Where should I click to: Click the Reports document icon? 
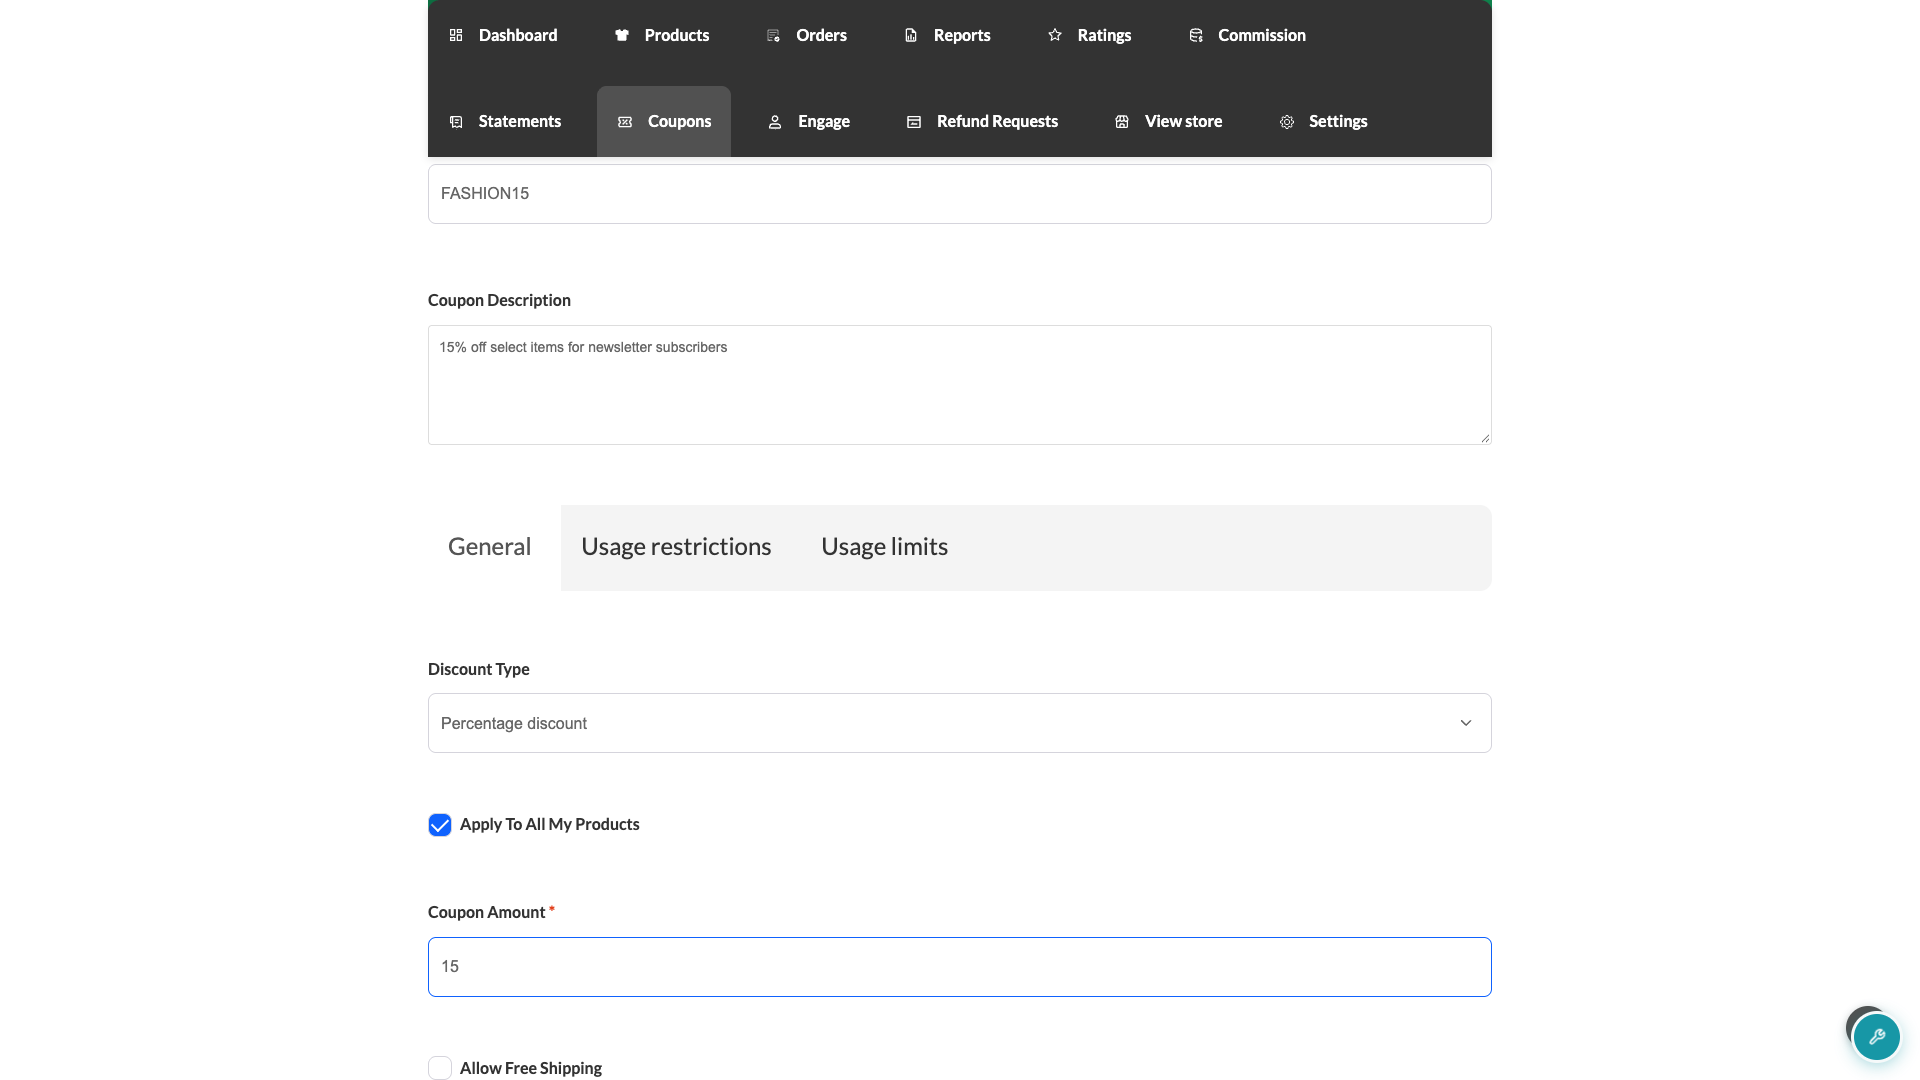pos(911,35)
